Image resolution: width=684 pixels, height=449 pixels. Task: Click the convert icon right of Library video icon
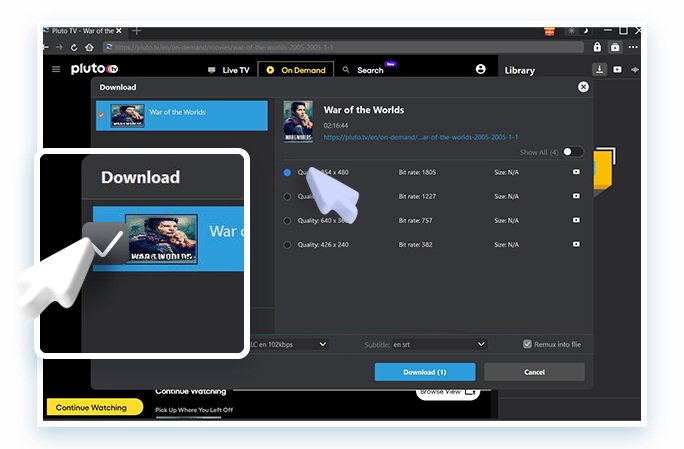click(635, 69)
